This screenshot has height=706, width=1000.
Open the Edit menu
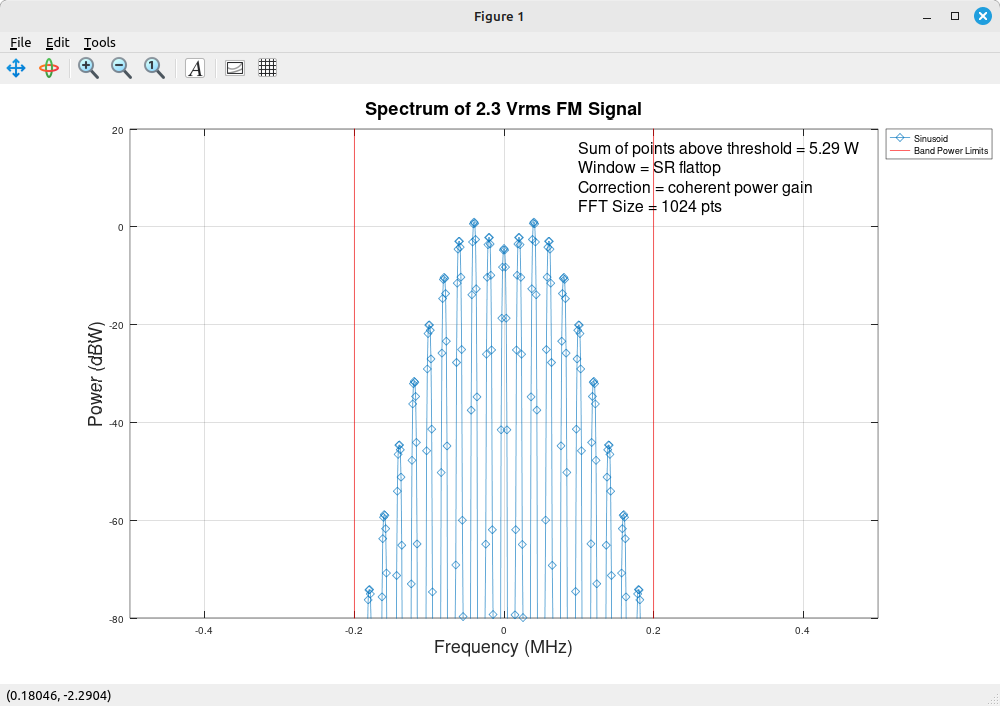click(x=57, y=42)
